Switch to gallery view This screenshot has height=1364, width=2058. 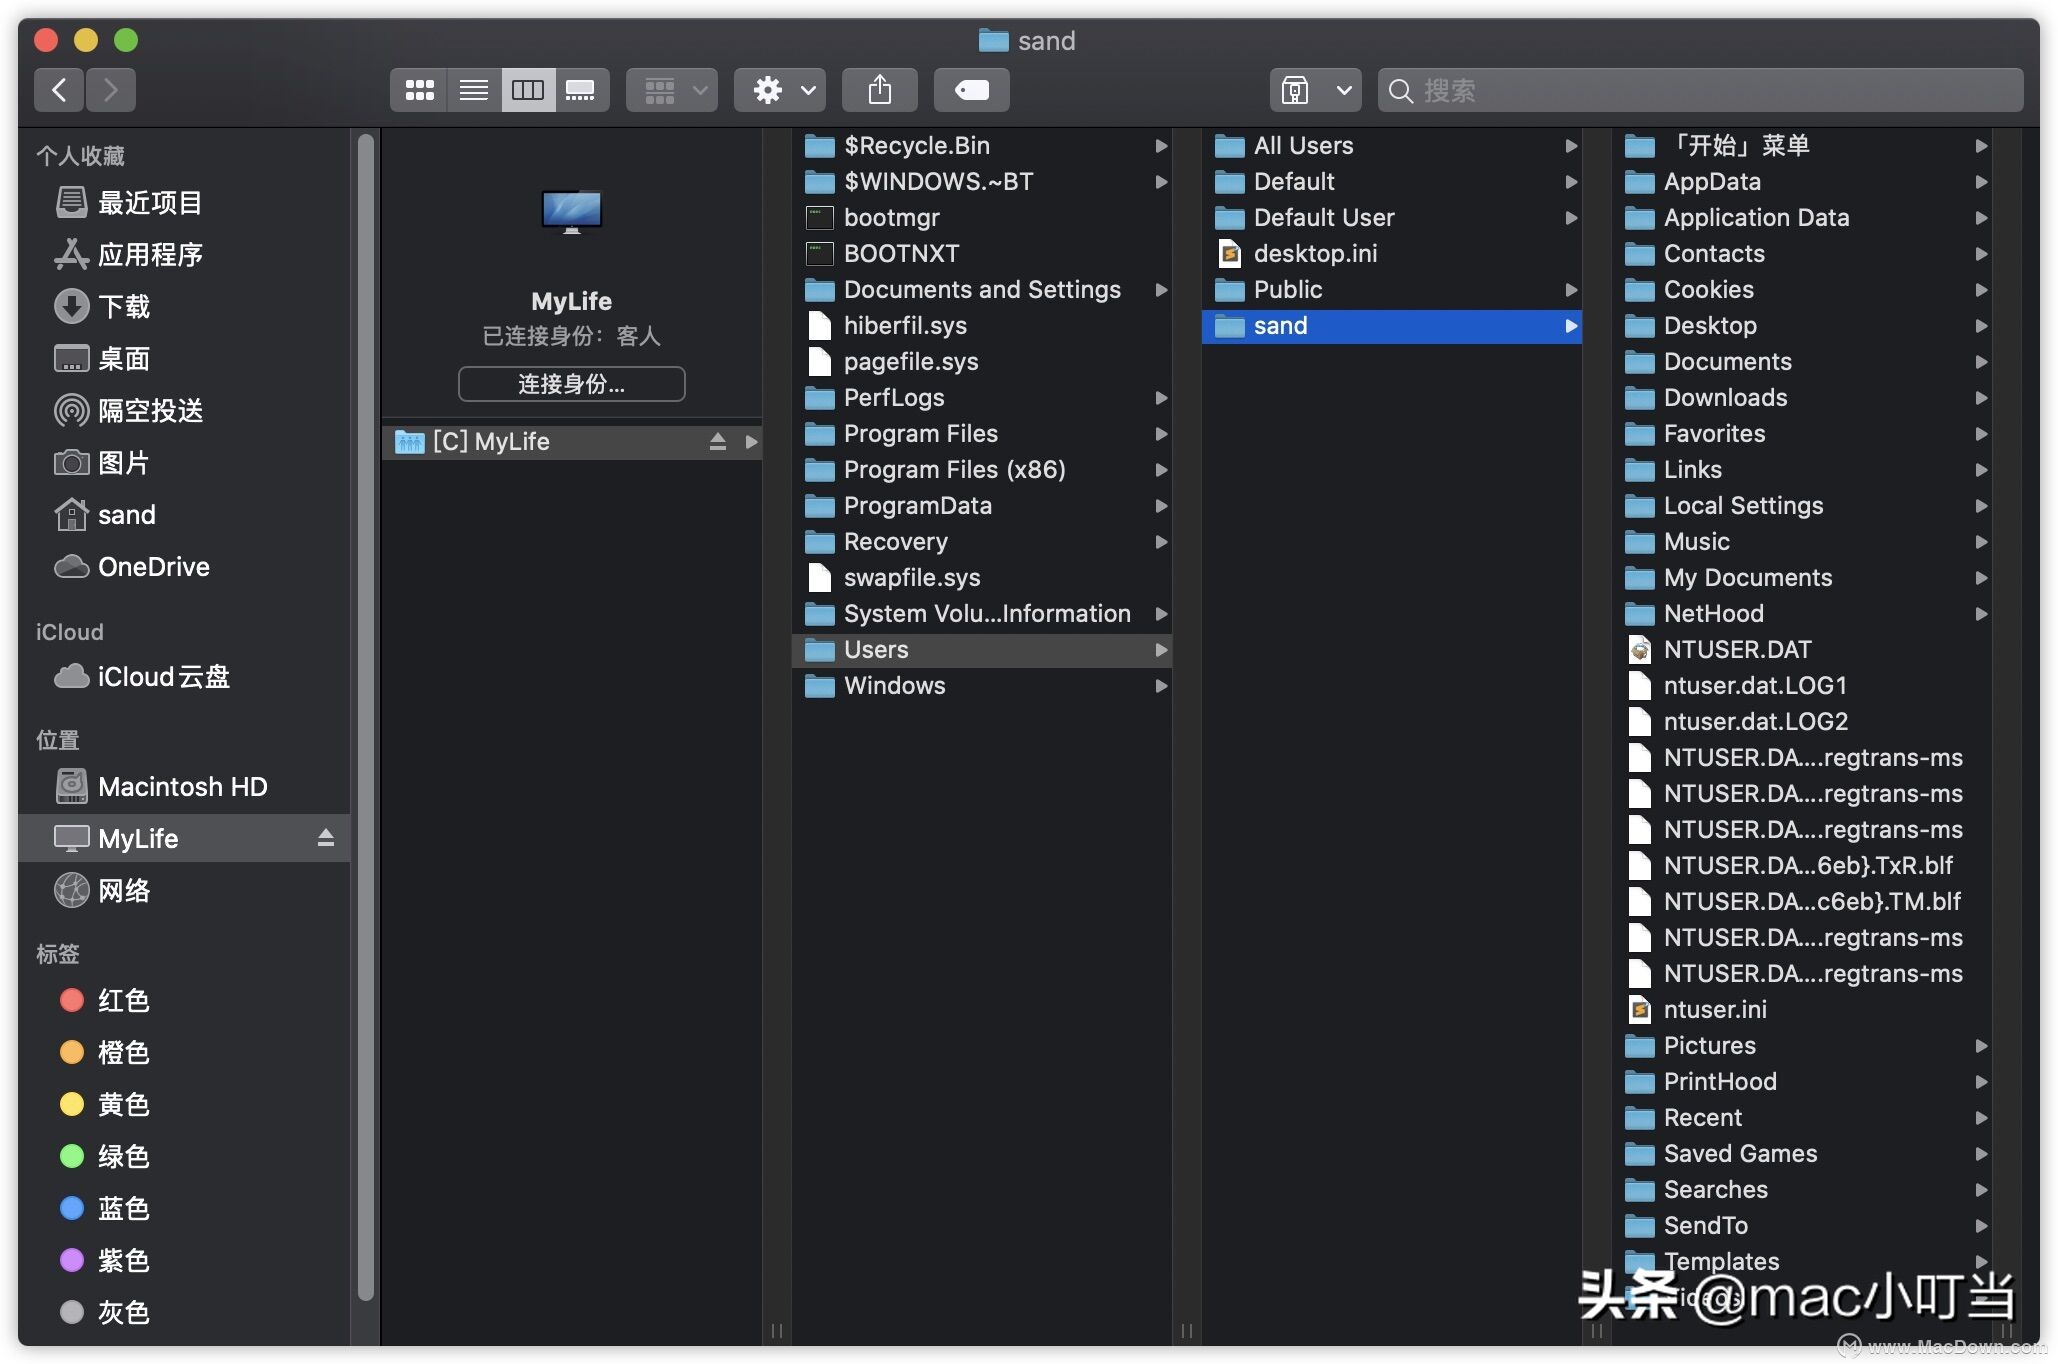pyautogui.click(x=582, y=91)
